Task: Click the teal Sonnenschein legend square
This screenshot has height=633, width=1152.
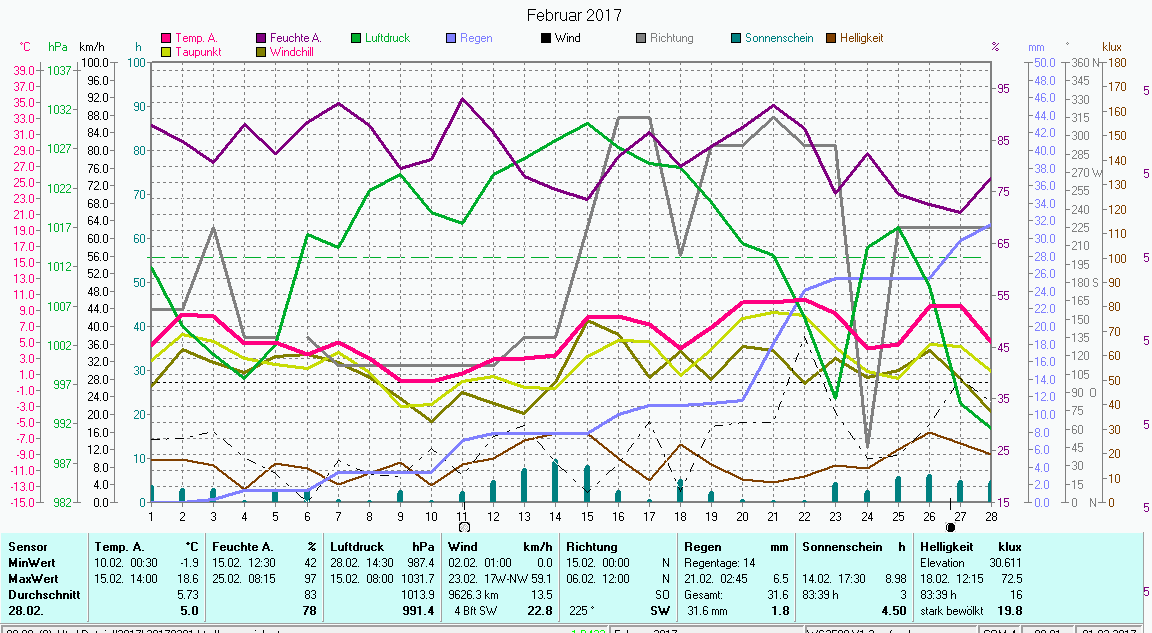Action: (736, 38)
